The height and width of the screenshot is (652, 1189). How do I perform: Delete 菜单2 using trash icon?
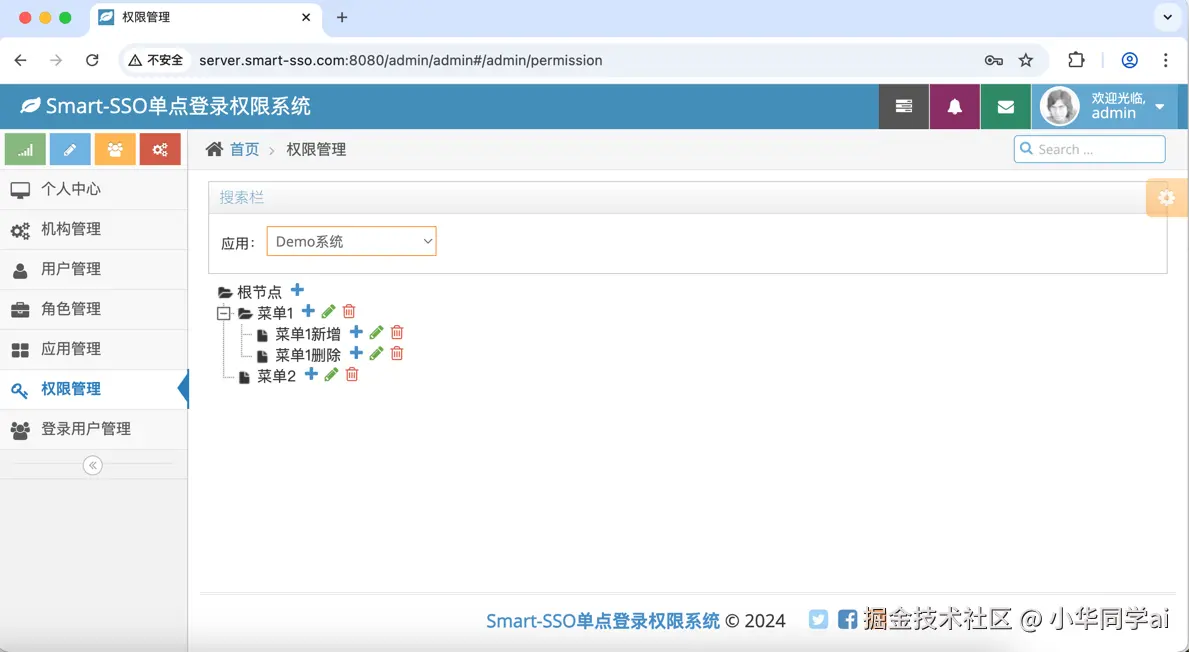pos(352,375)
